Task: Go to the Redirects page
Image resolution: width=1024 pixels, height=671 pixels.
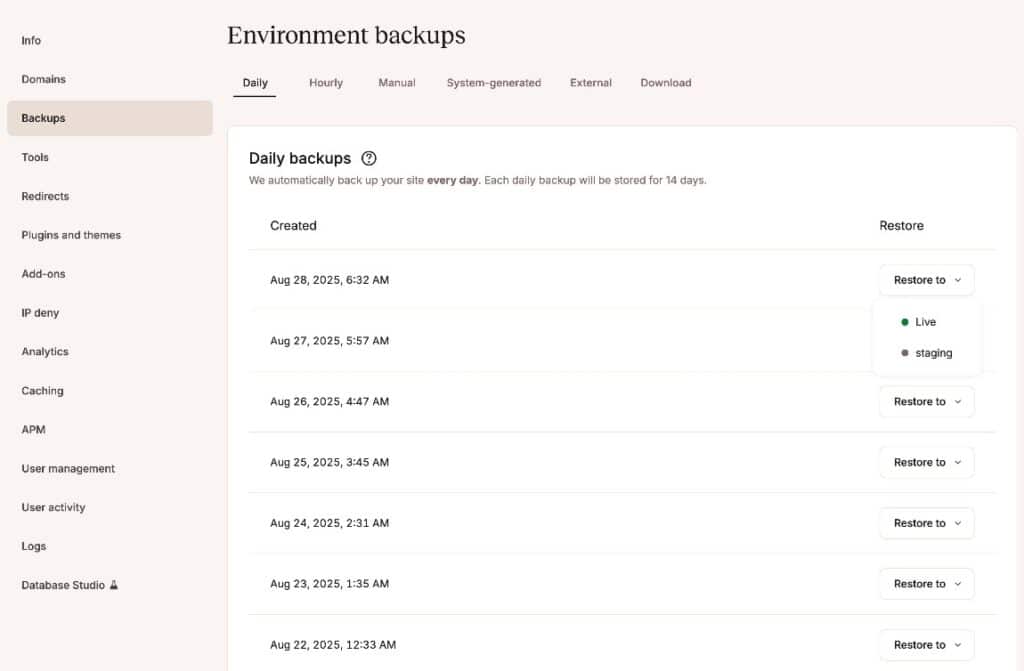Action: 45,196
